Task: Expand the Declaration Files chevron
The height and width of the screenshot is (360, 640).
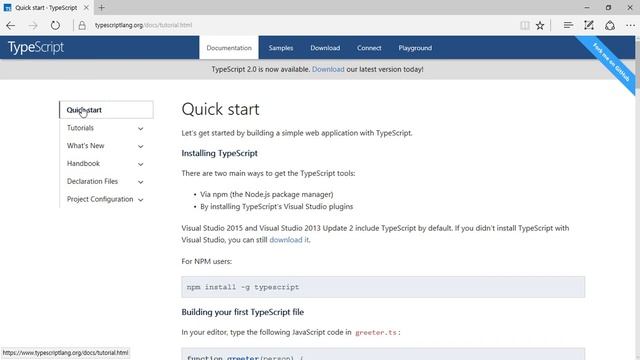Action: 140,182
